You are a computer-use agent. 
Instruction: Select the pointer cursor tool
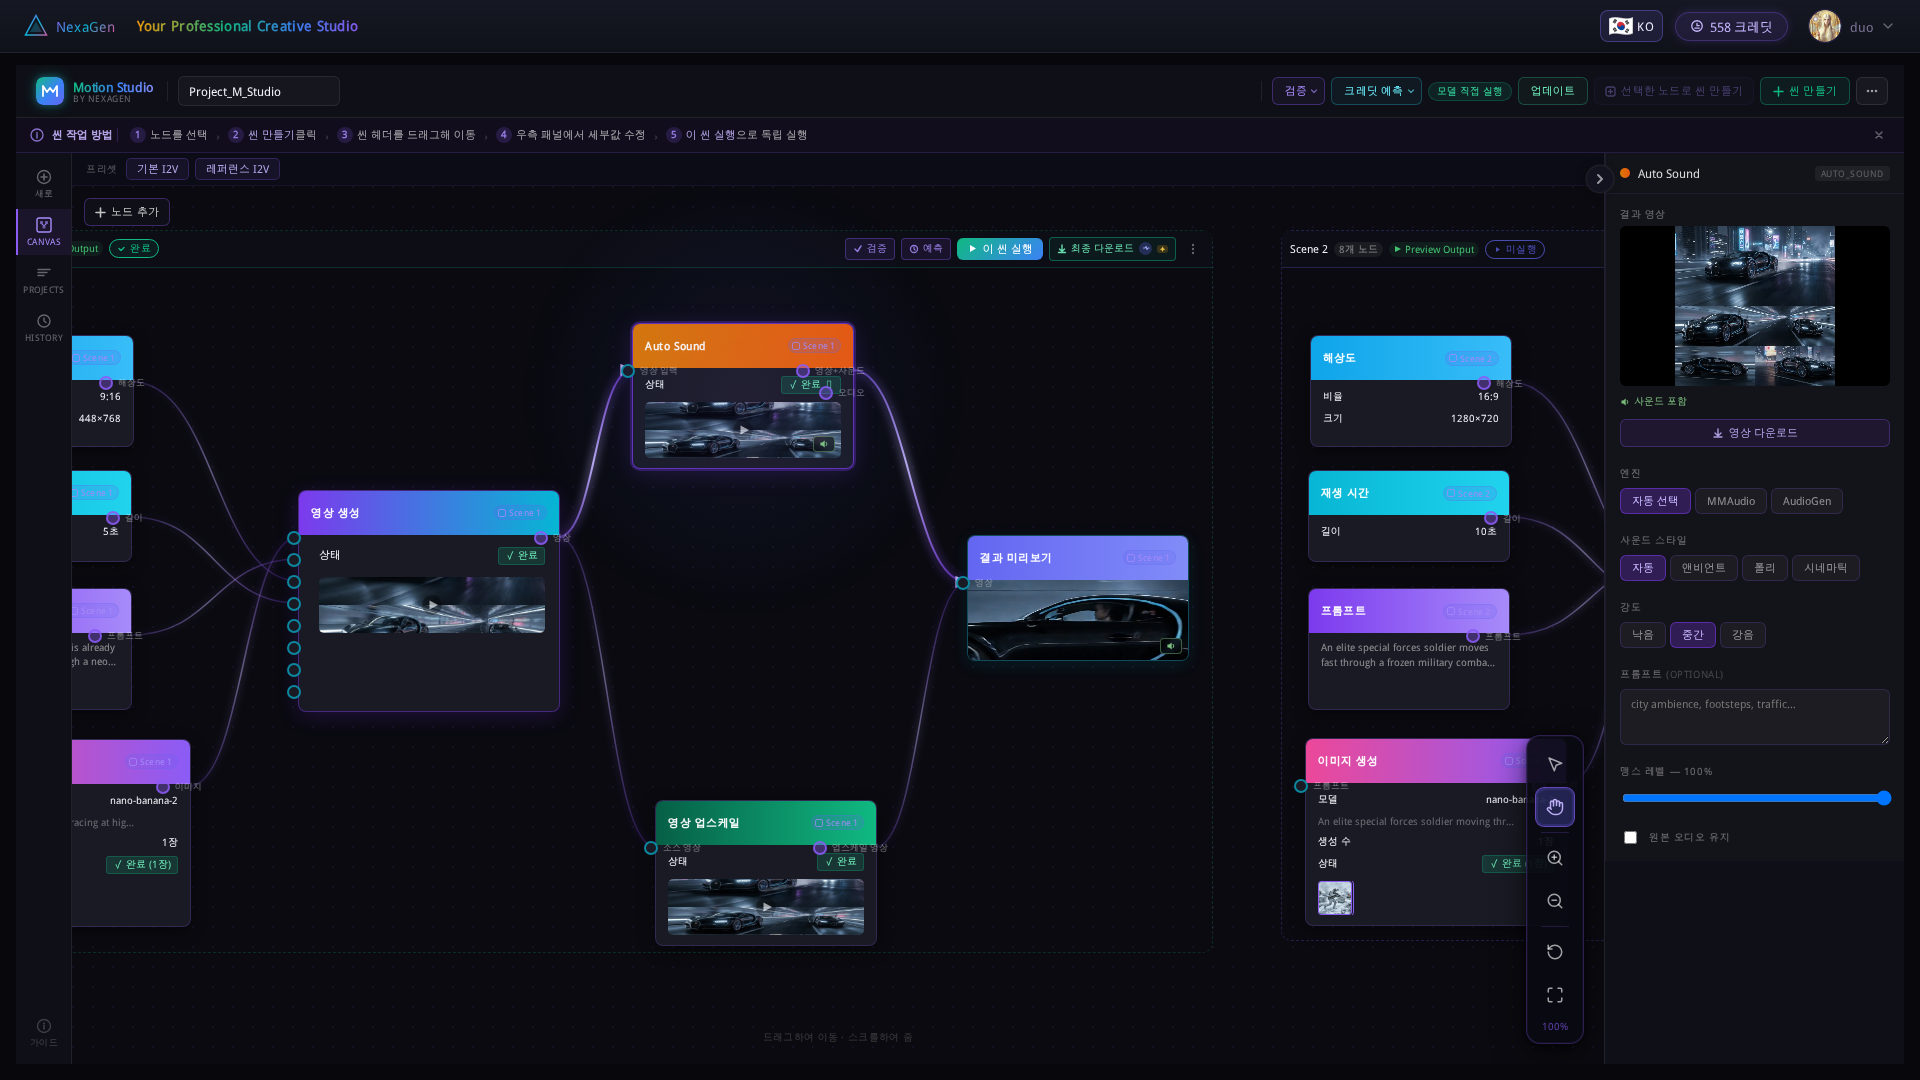1555,764
